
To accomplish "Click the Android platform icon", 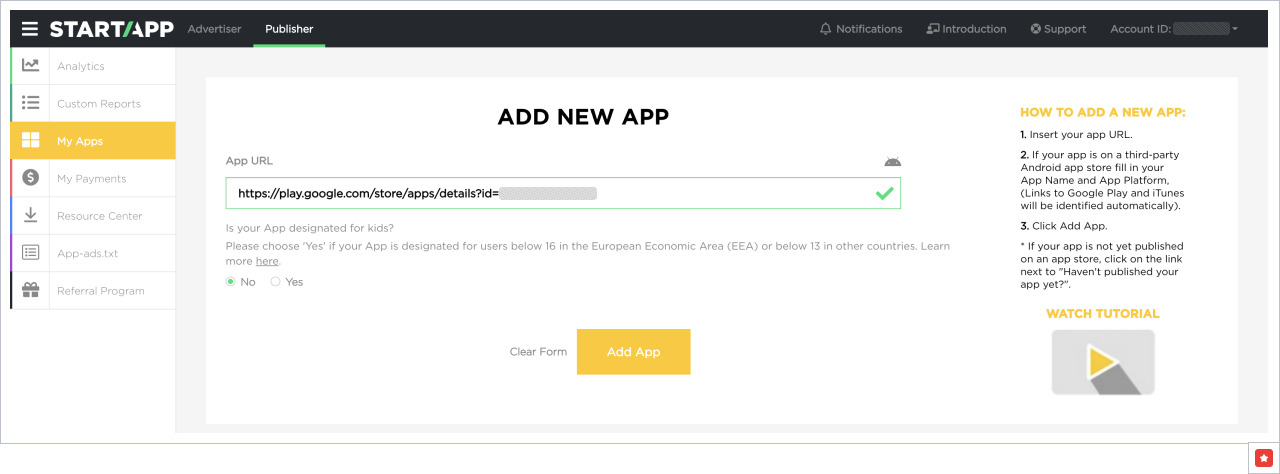I will pos(892,161).
